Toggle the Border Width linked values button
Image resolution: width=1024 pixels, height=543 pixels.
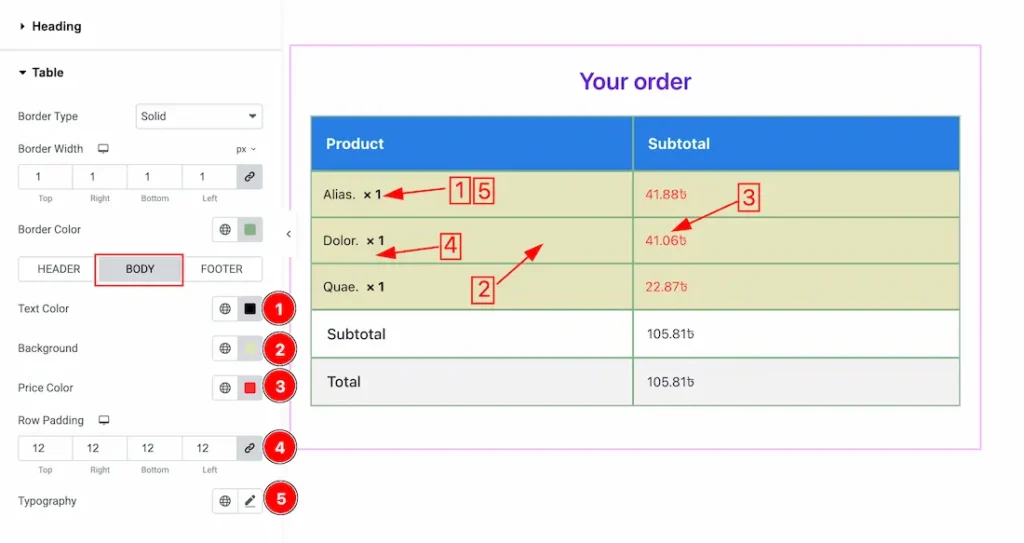pos(249,177)
